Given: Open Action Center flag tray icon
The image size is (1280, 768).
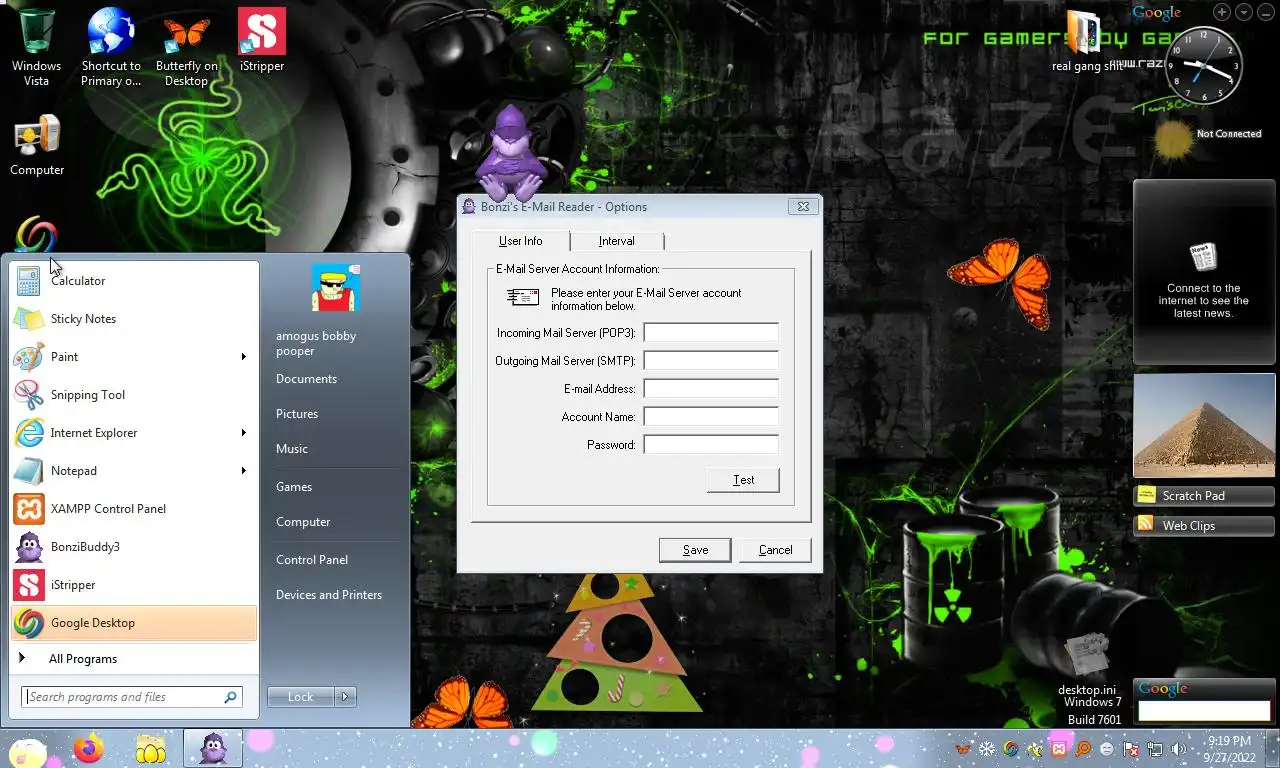Looking at the screenshot, I should pyautogui.click(x=1131, y=749).
